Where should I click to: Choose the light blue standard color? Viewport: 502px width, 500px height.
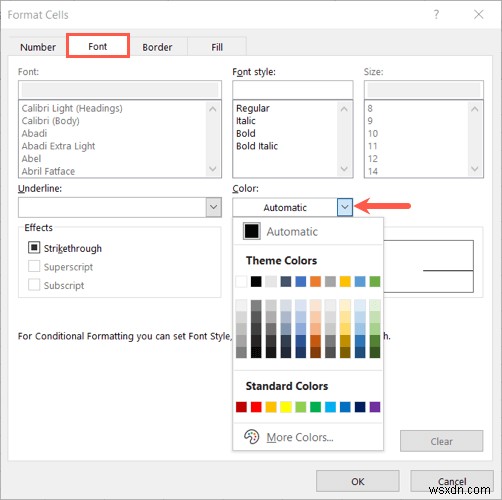[330, 407]
